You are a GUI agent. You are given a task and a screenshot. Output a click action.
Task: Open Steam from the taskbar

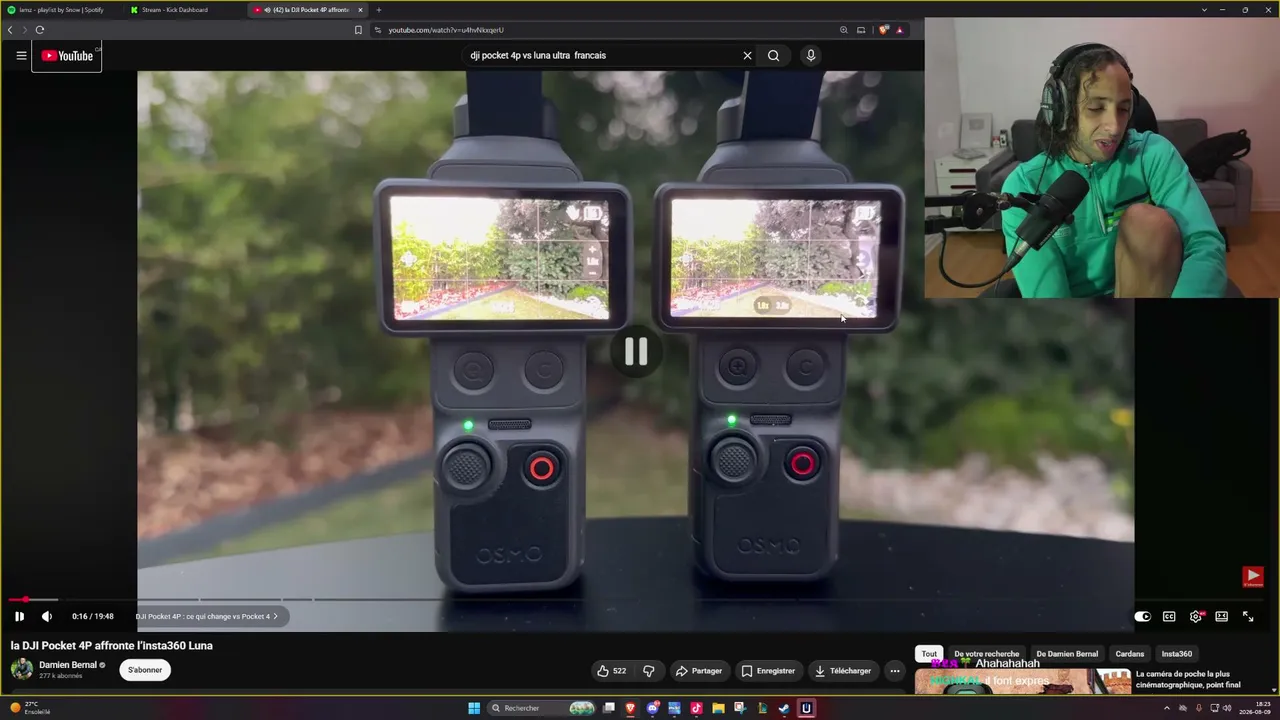(x=784, y=709)
